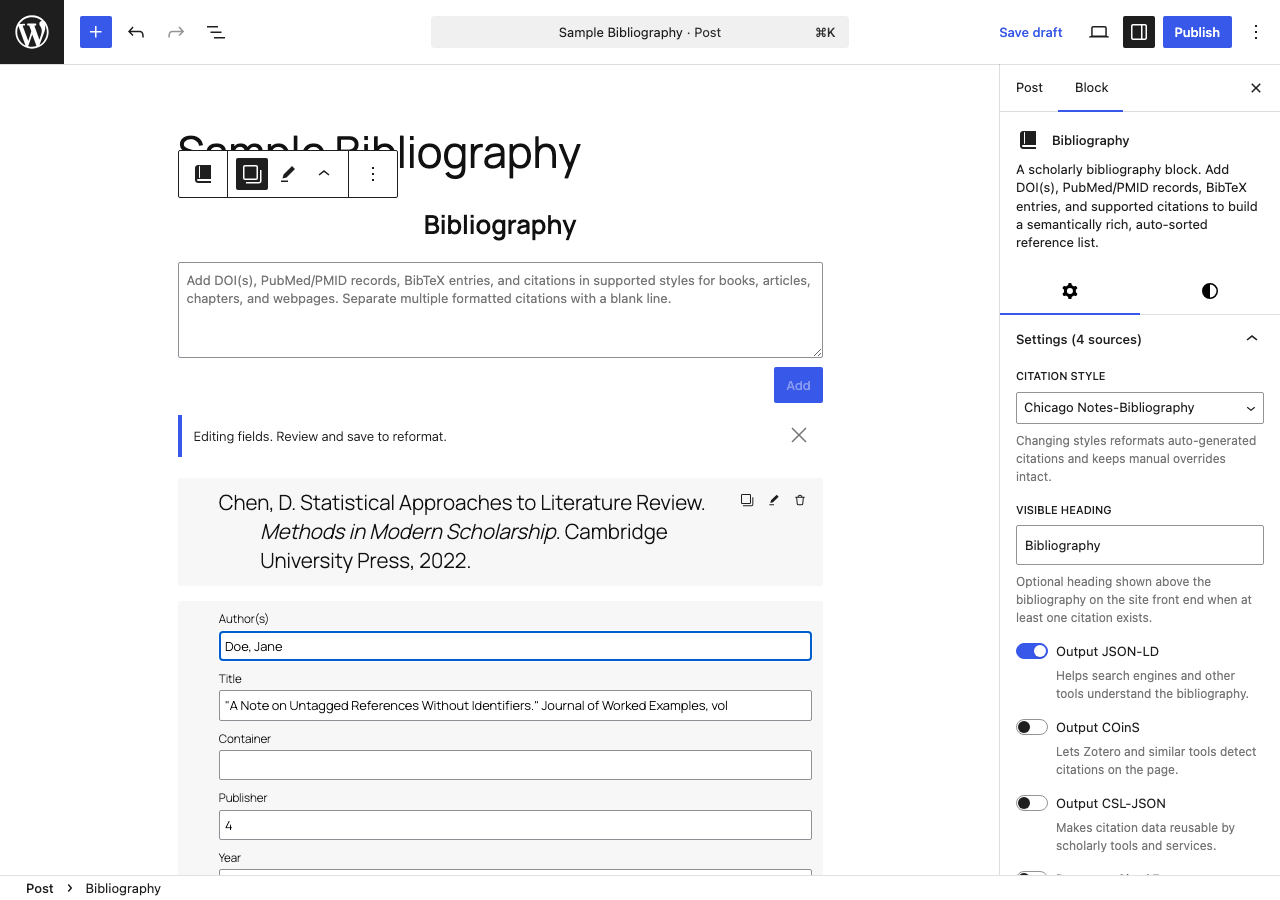Image resolution: width=1280 pixels, height=900 pixels.
Task: Click the Bibliography block type icon in toolbar
Action: (x=203, y=174)
